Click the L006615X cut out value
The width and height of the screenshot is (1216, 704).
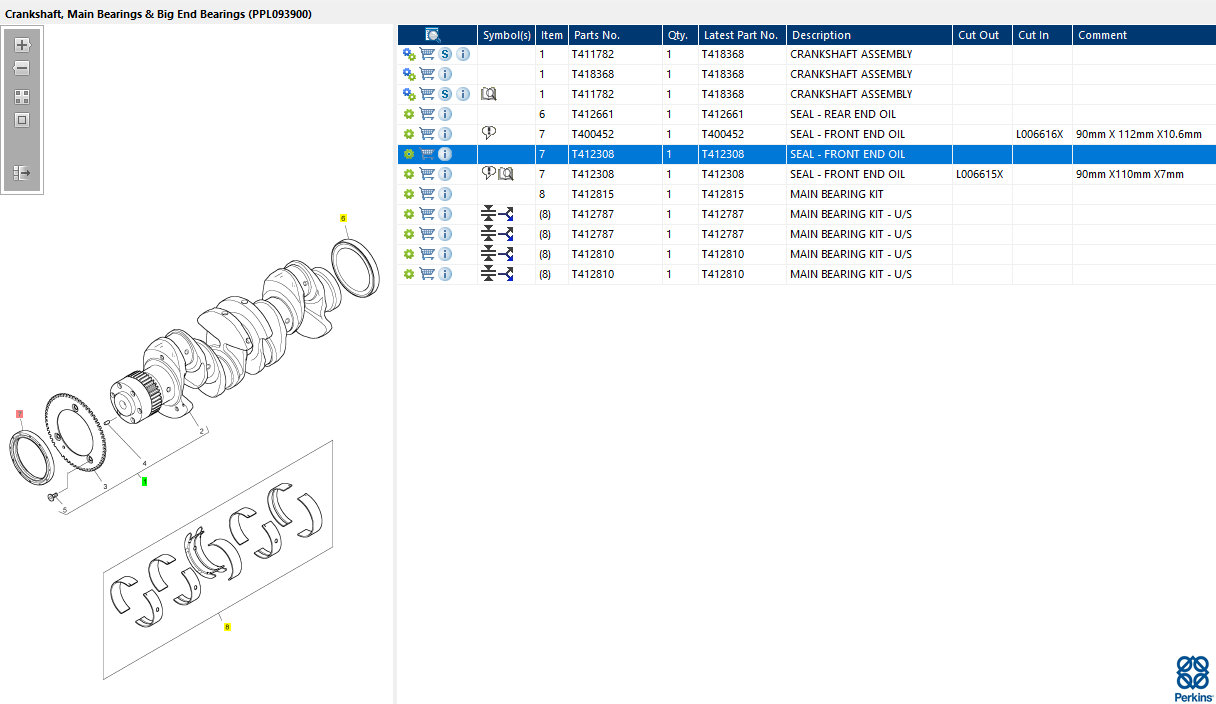(x=979, y=174)
